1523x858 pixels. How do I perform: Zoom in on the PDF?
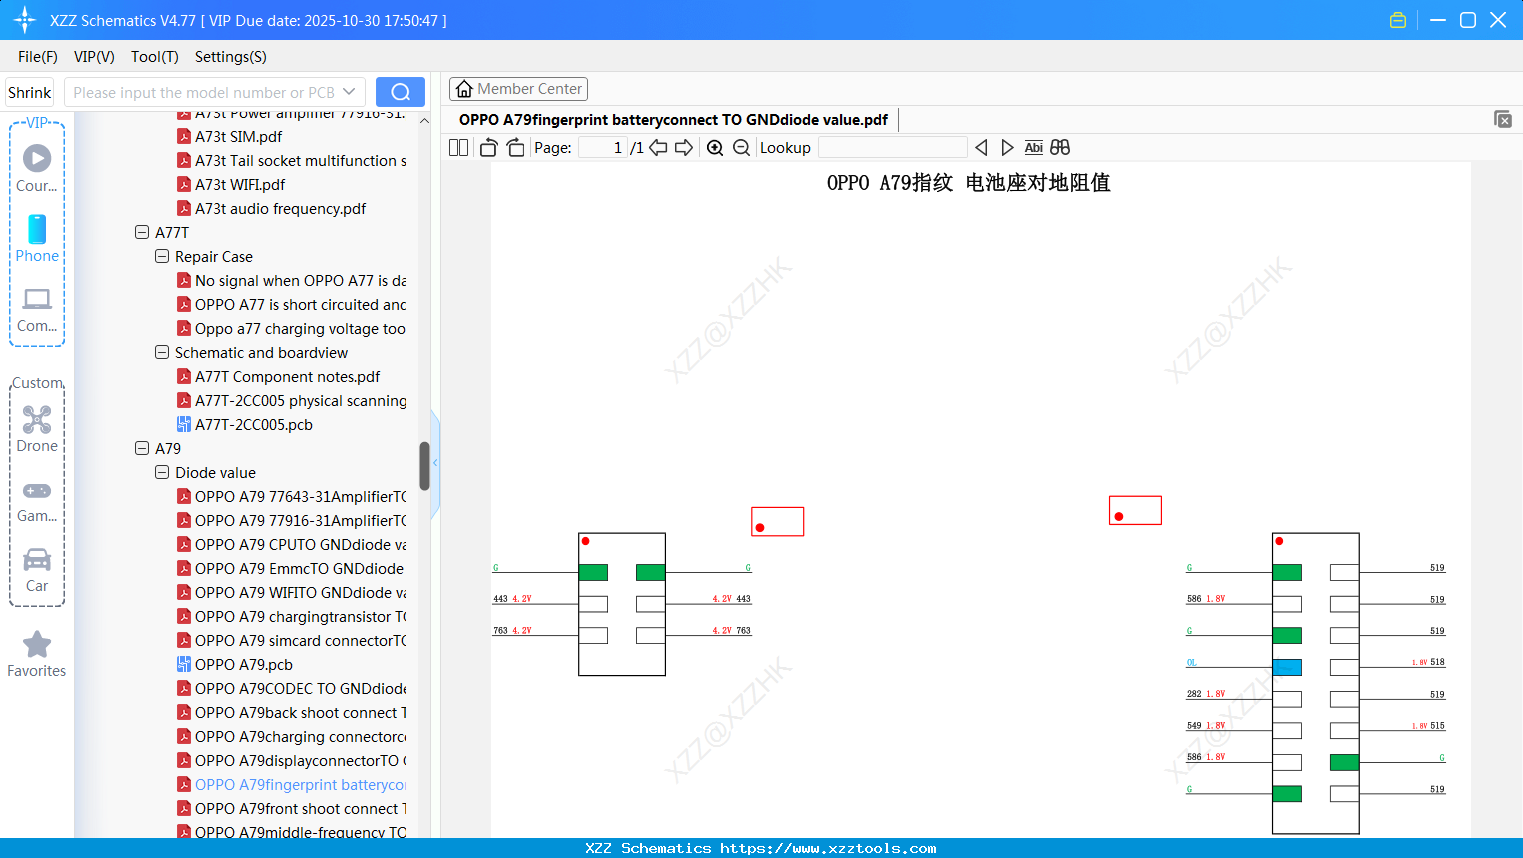click(715, 148)
